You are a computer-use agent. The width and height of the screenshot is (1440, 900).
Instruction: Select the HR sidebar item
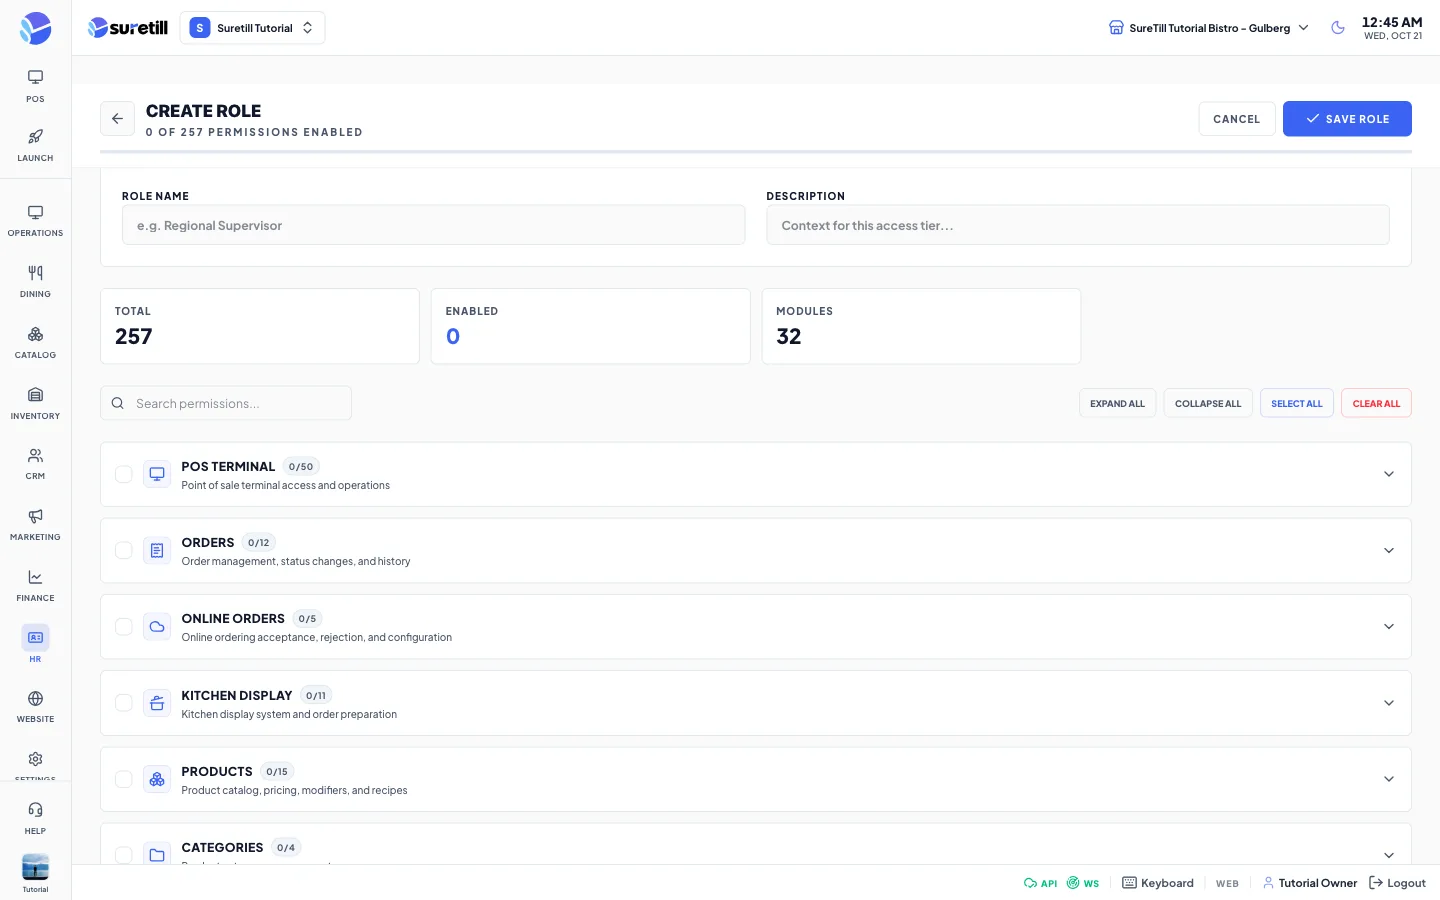click(x=35, y=645)
